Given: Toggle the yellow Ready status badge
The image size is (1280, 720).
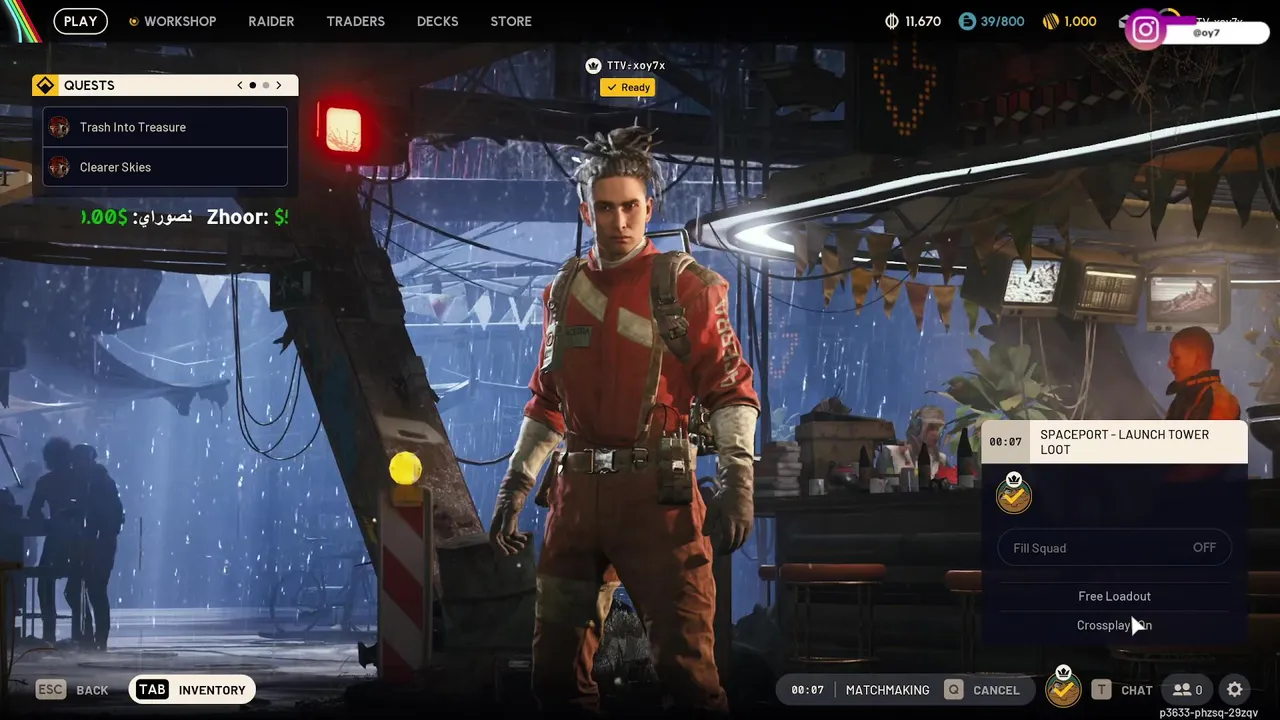Looking at the screenshot, I should tap(628, 88).
